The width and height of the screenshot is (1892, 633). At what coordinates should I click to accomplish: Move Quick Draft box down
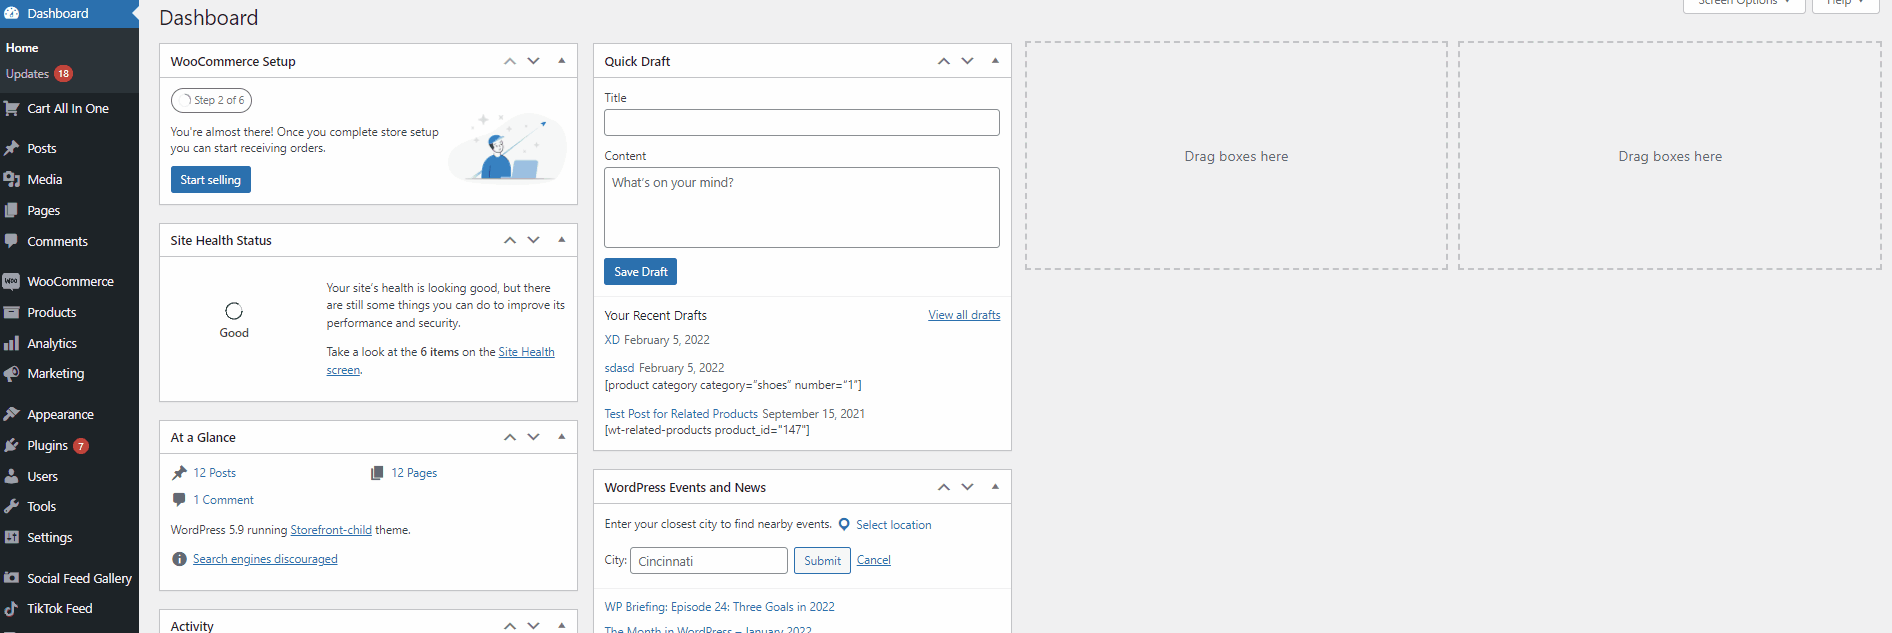pyautogui.click(x=968, y=61)
